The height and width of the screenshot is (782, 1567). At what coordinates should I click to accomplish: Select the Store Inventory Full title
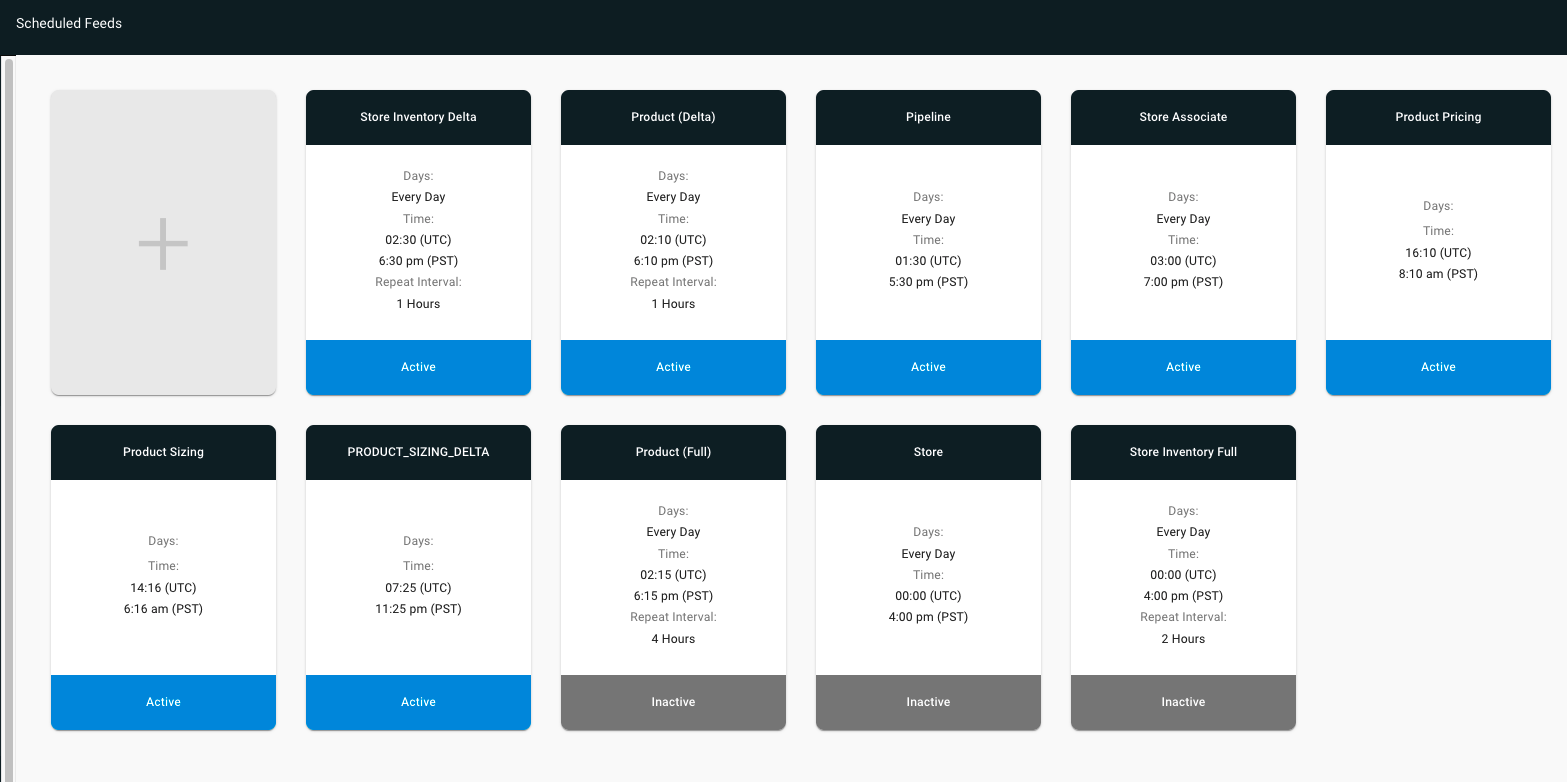click(x=1183, y=452)
